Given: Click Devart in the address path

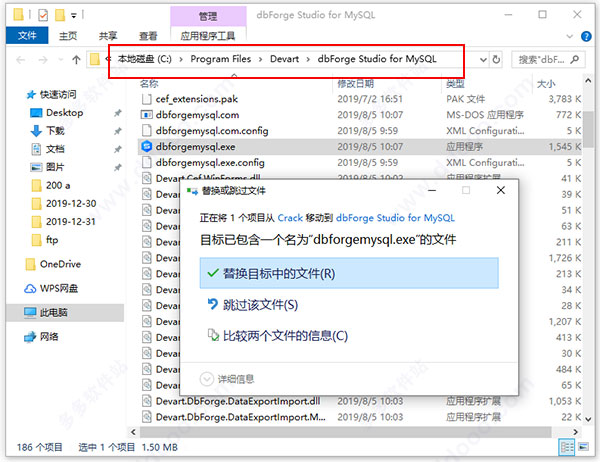Looking at the screenshot, I should pos(284,59).
